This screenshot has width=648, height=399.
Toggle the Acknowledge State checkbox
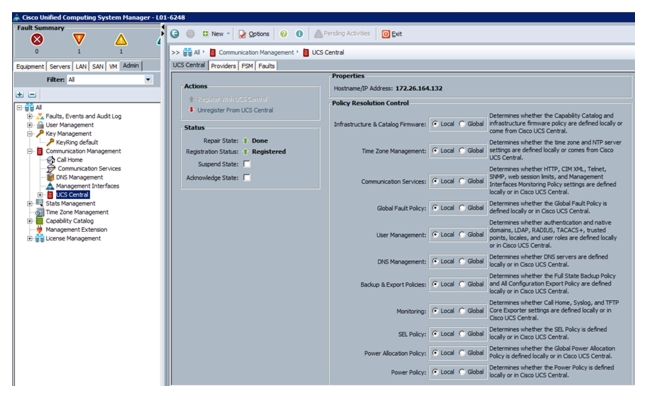247,178
